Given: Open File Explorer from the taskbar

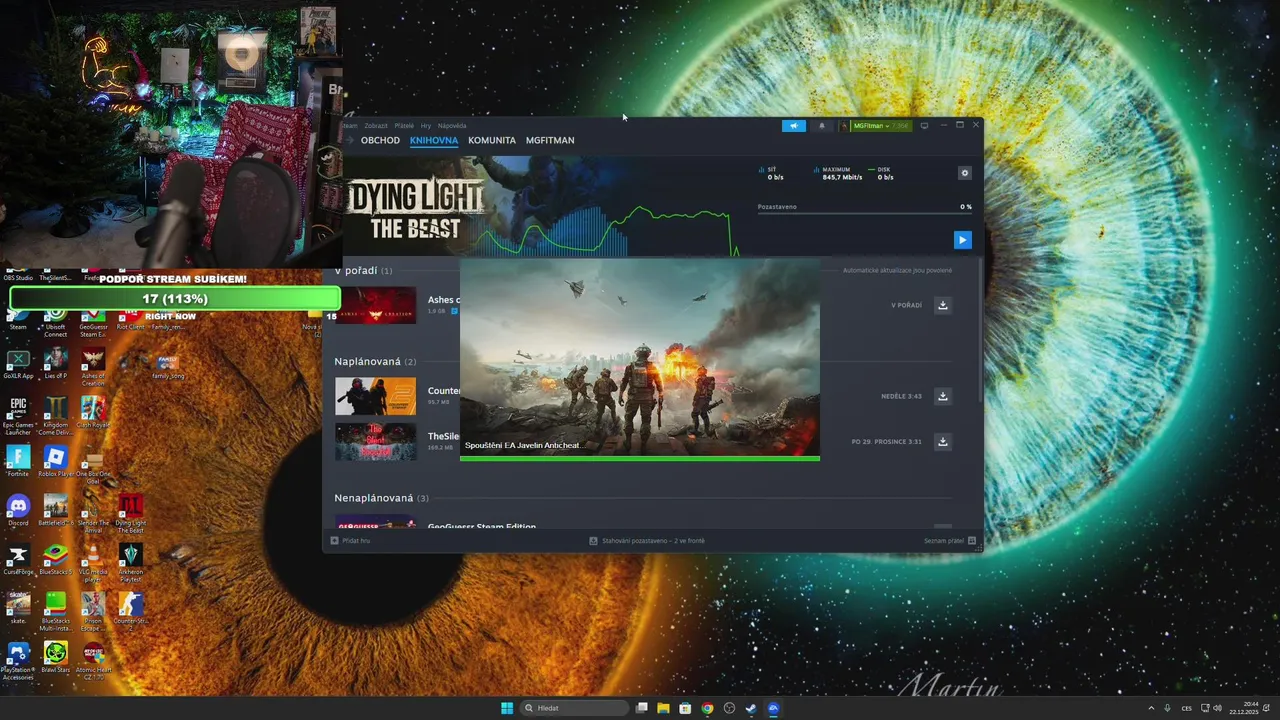Looking at the screenshot, I should pos(663,708).
